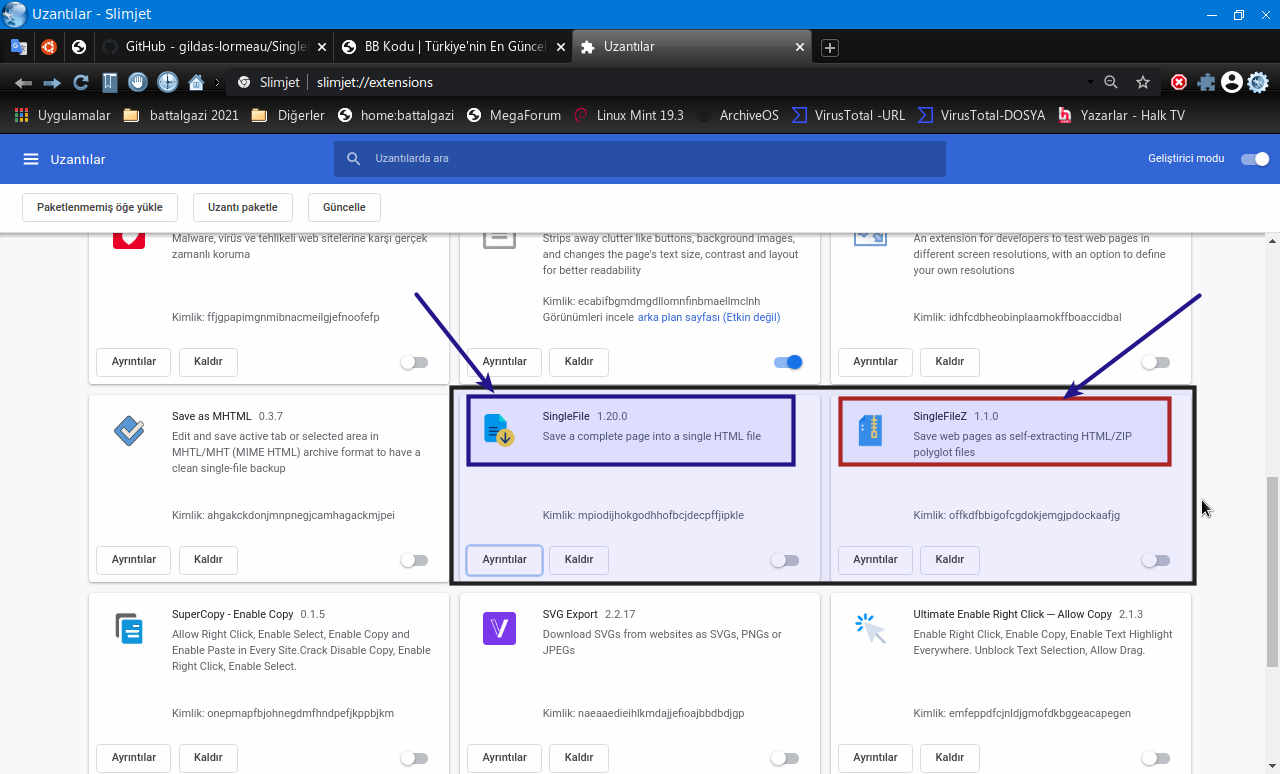Click the SingleFileZ zip icon
Screen dimensions: 1280x774
pyautogui.click(x=870, y=430)
